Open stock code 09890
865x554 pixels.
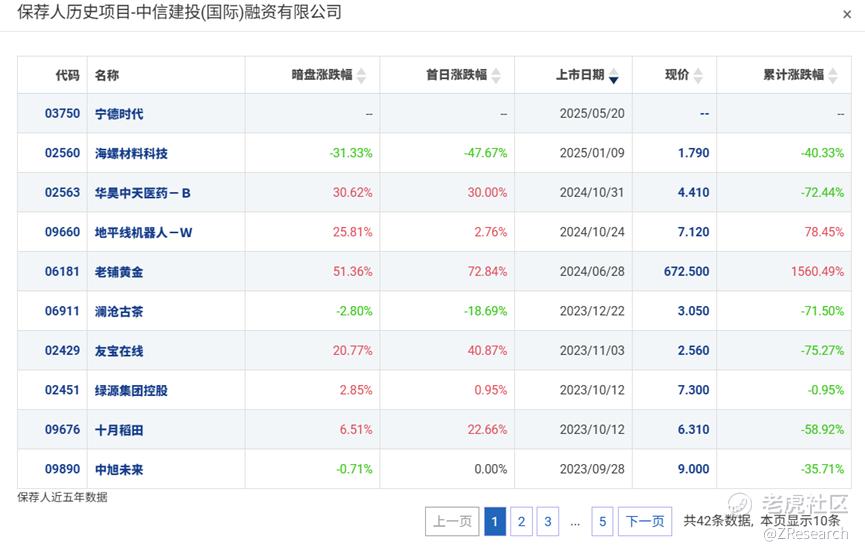coord(62,469)
